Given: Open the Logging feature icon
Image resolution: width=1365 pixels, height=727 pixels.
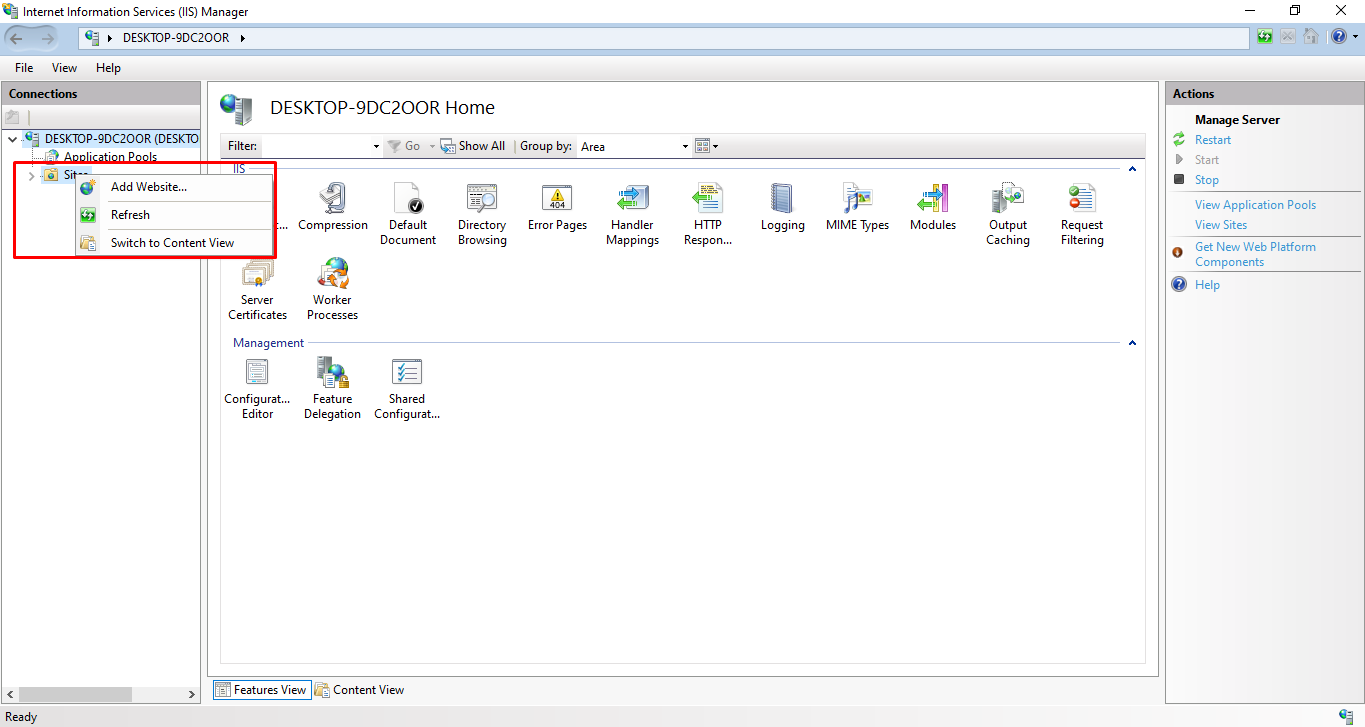Looking at the screenshot, I should point(782,200).
